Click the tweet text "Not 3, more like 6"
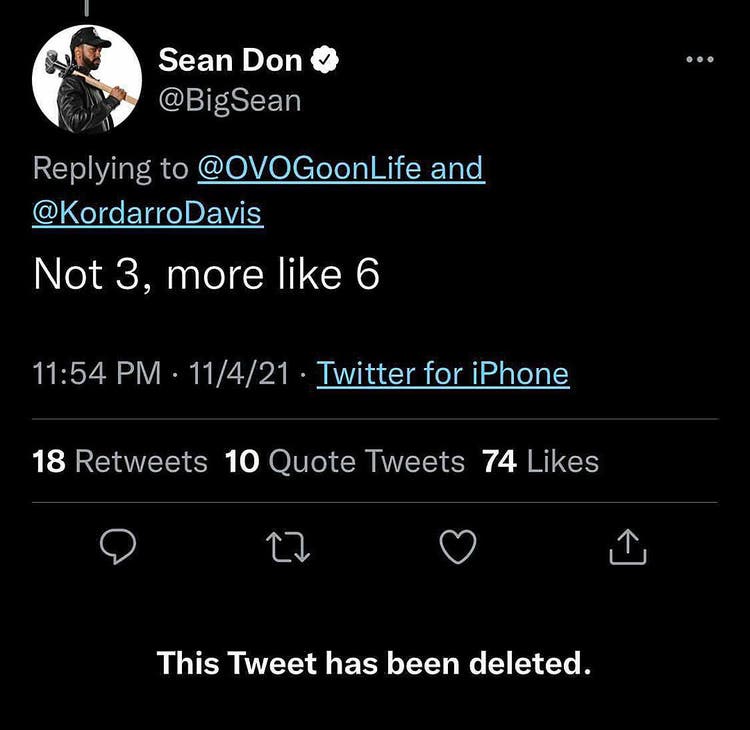 pos(206,275)
